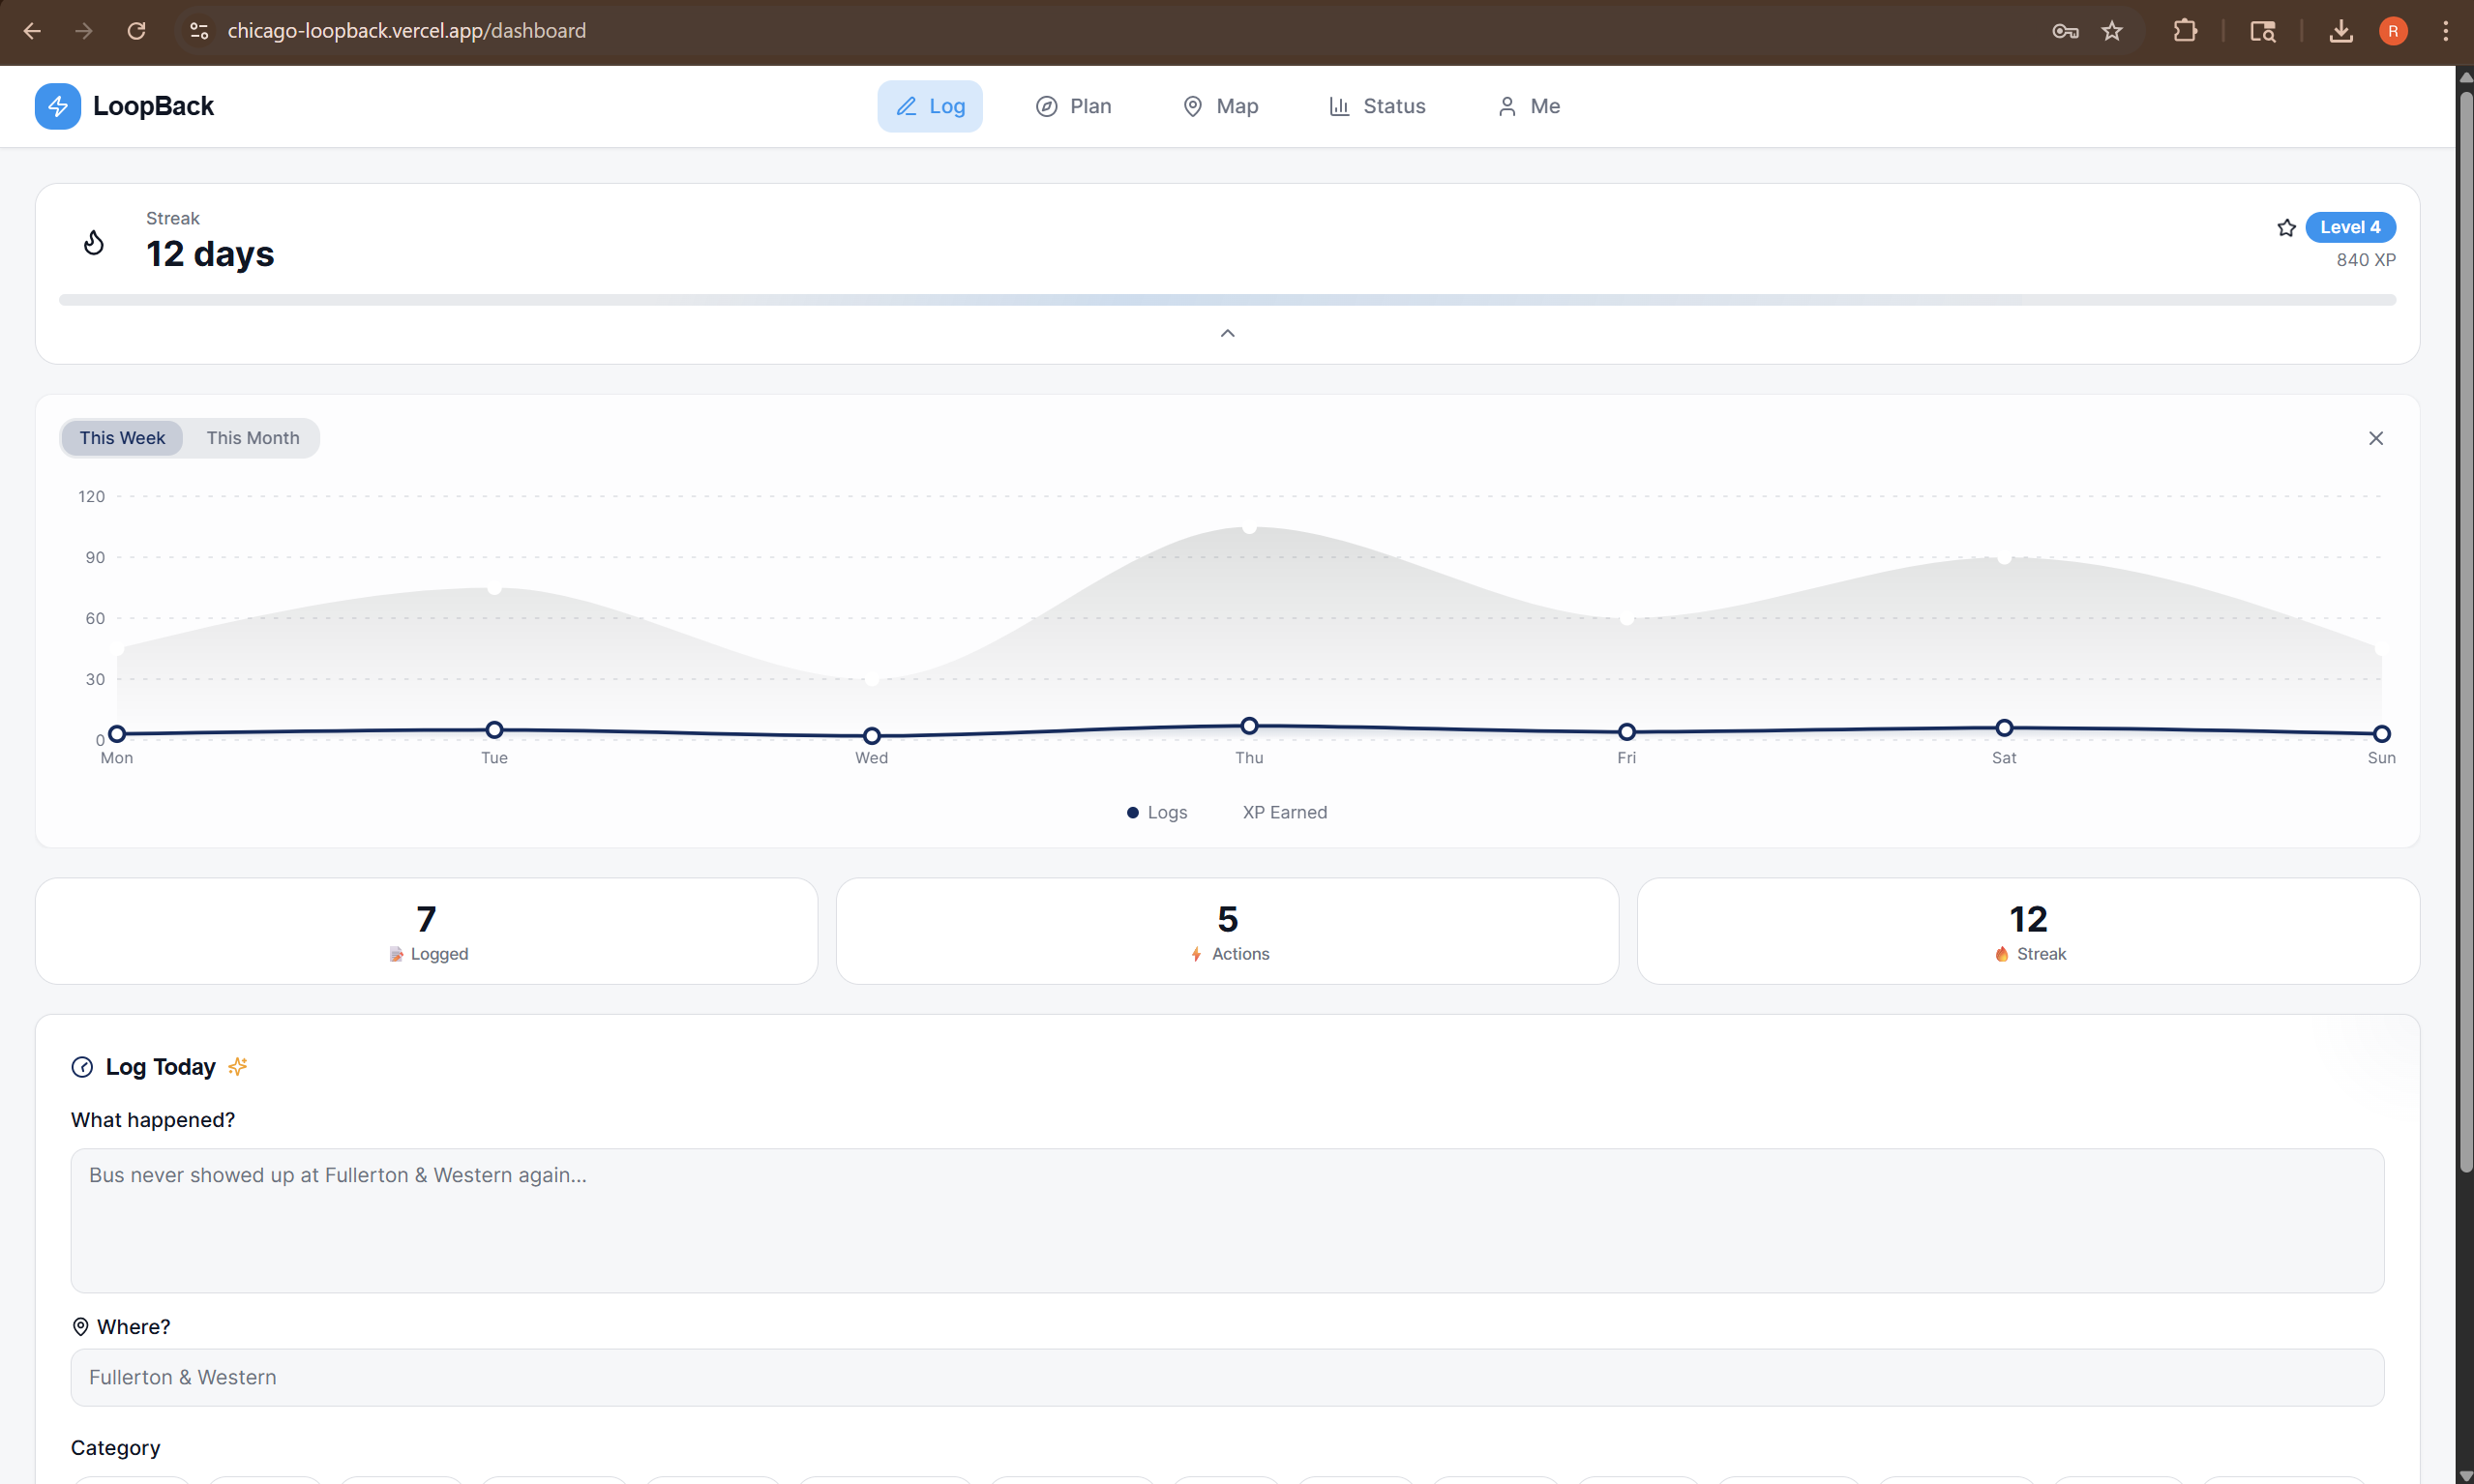2474x1484 pixels.
Task: Click into the What happened text area
Action: 1227,1220
